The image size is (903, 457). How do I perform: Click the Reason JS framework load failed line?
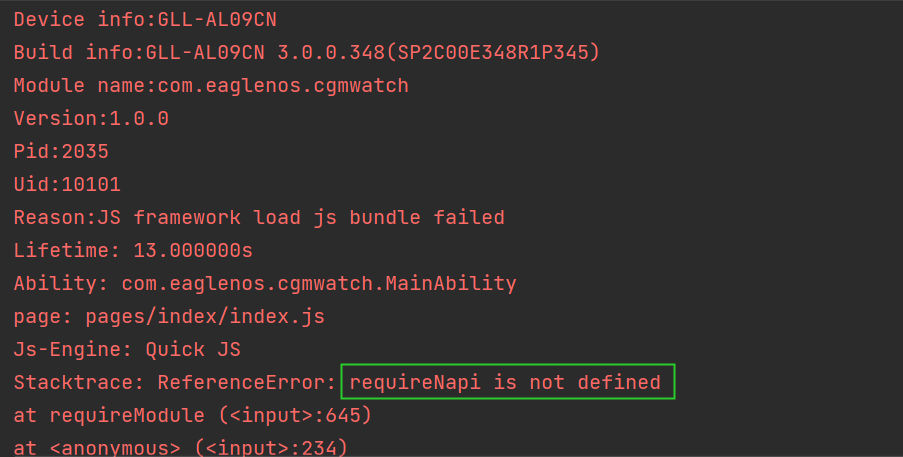tap(259, 218)
